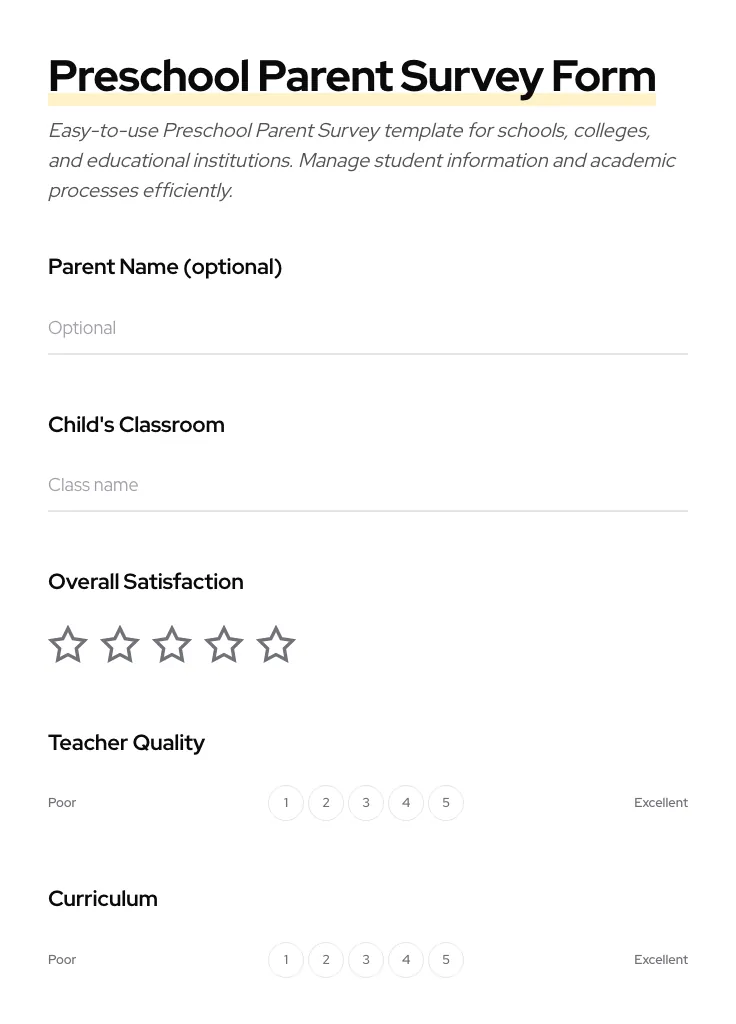Screen dimensions: 736x1024
Task: Select the fourth star under Overall Satisfaction
Action: 224,644
